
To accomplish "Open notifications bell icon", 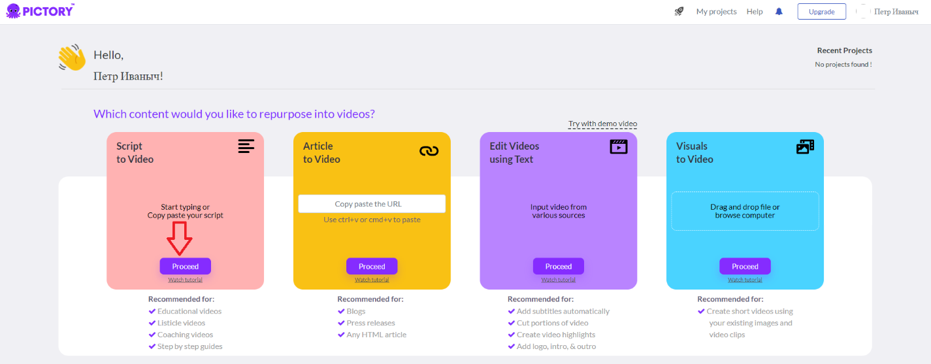I will [x=779, y=11].
